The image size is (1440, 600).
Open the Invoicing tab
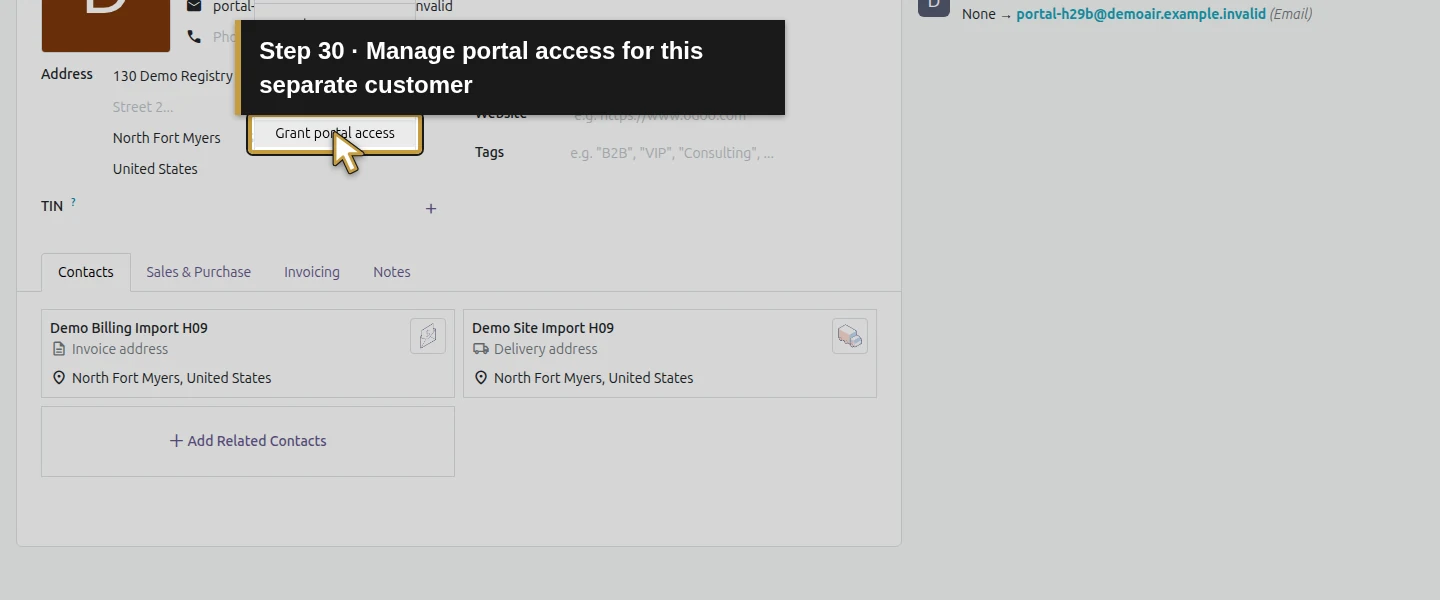click(x=312, y=272)
